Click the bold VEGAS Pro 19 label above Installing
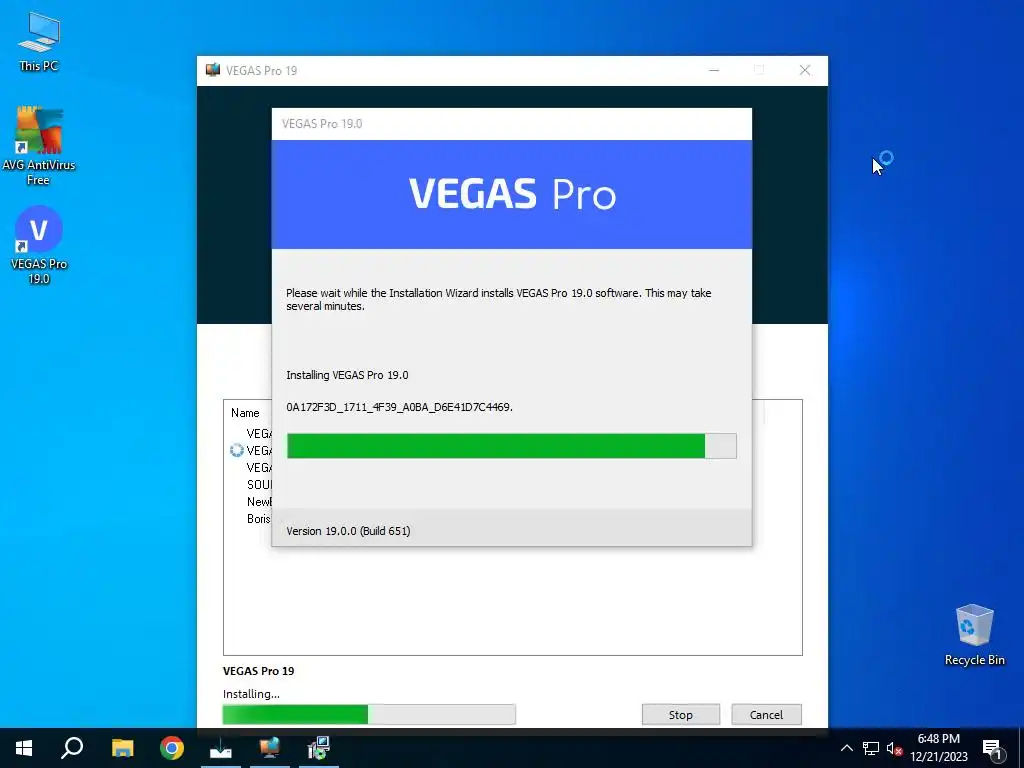 (x=259, y=671)
